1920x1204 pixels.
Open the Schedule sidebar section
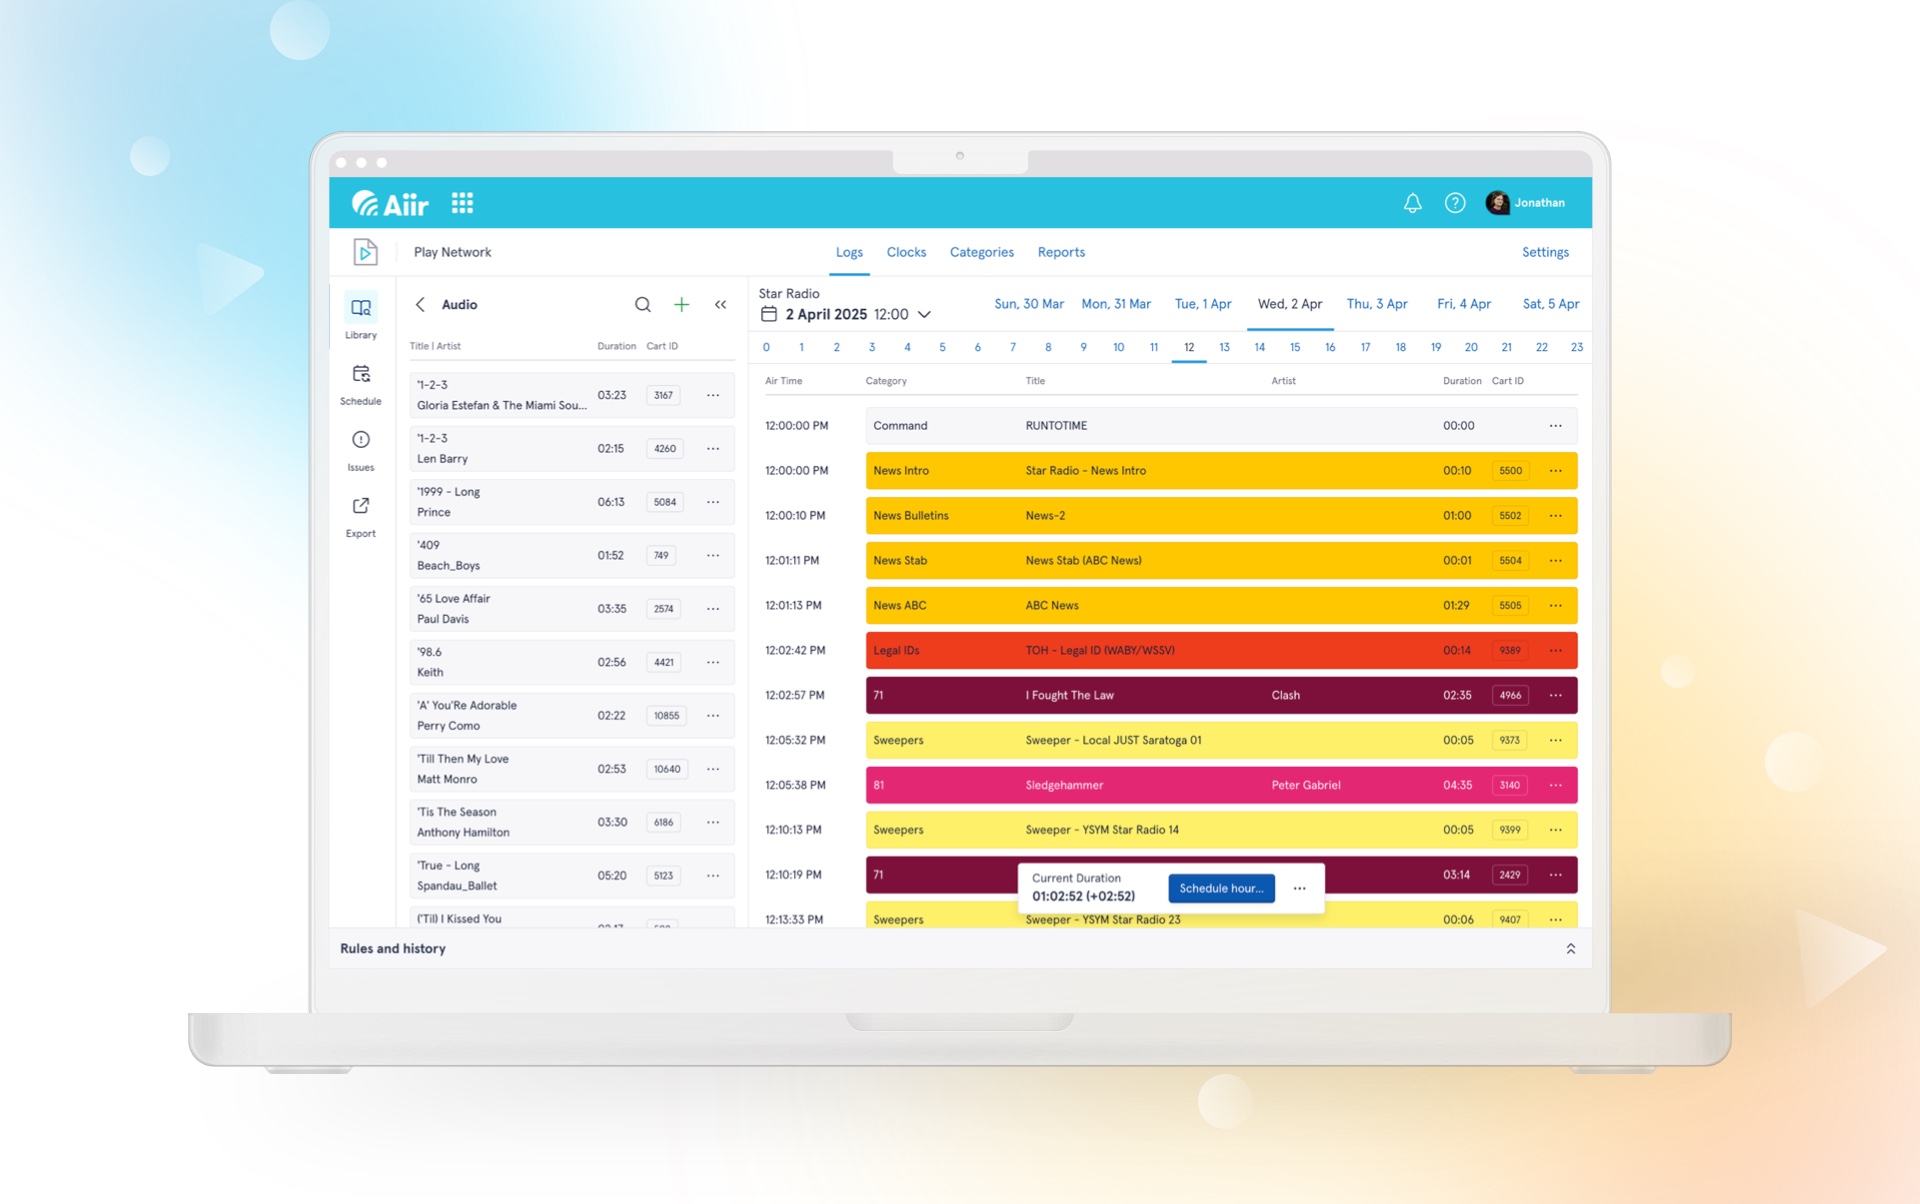tap(361, 384)
